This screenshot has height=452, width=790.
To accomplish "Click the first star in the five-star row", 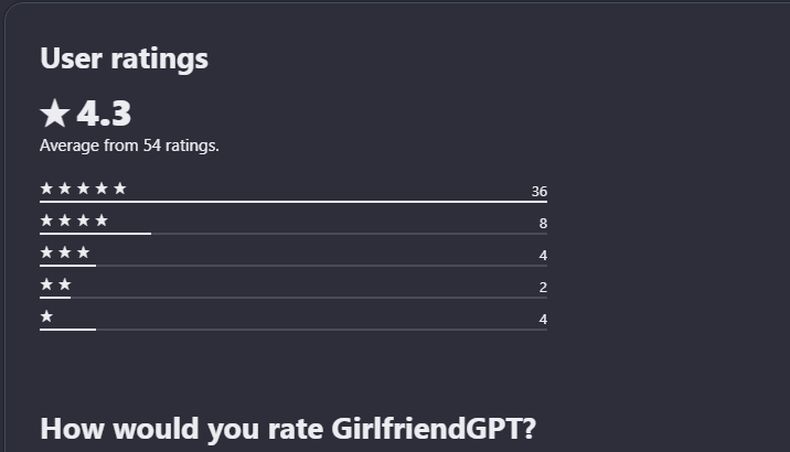I will coord(47,188).
